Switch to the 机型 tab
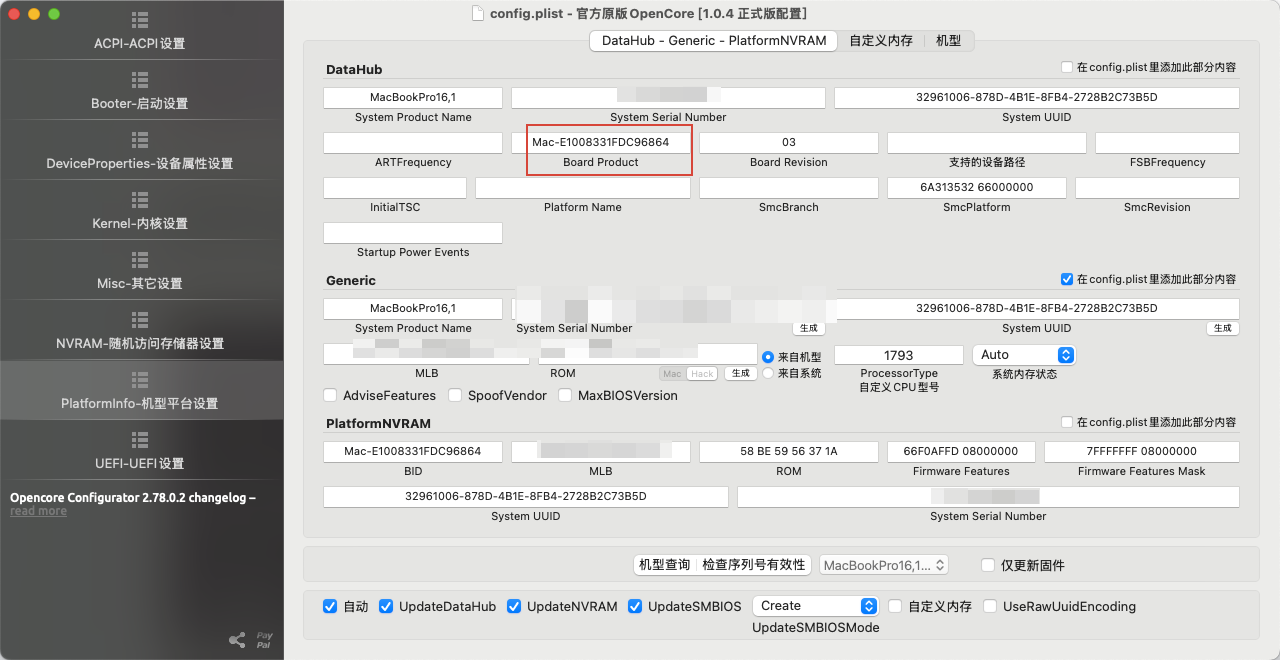The height and width of the screenshot is (660, 1280). click(x=948, y=41)
